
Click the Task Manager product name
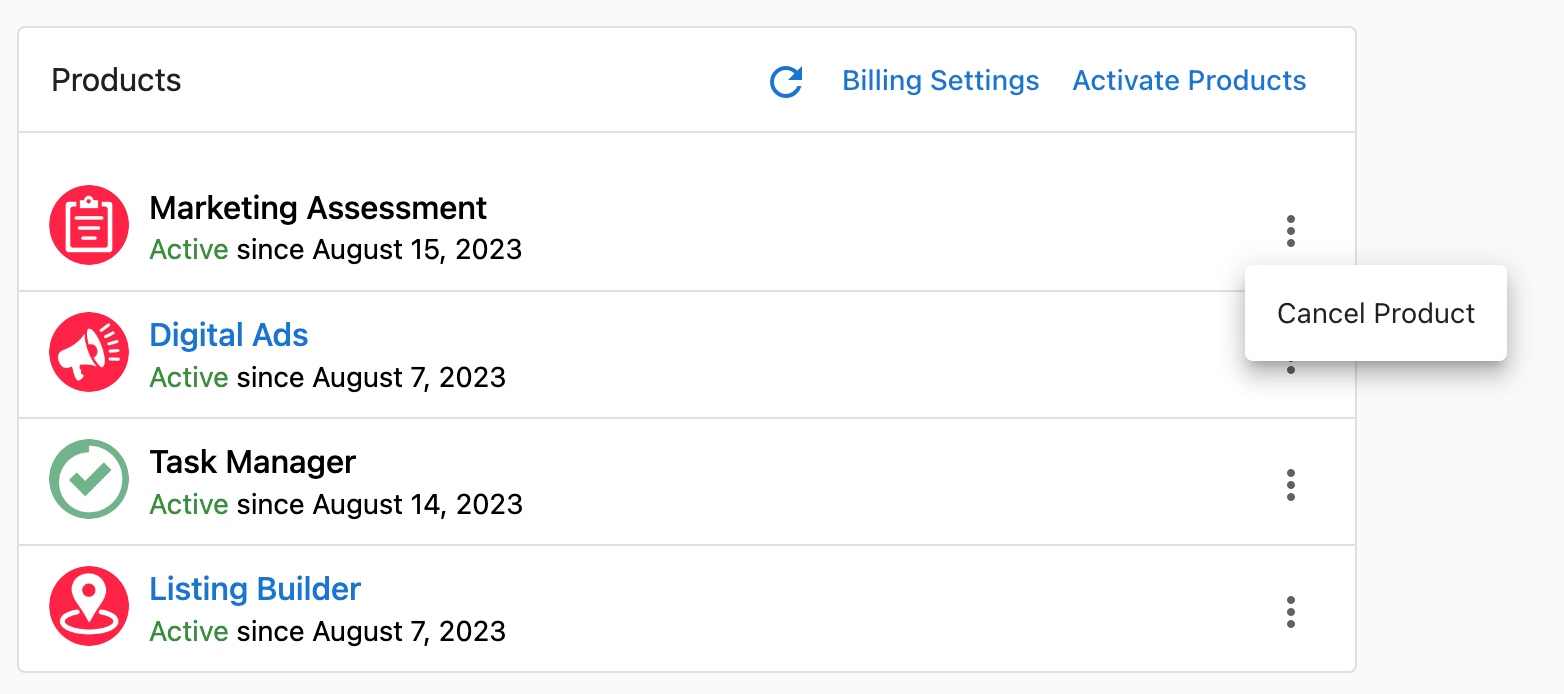click(252, 462)
